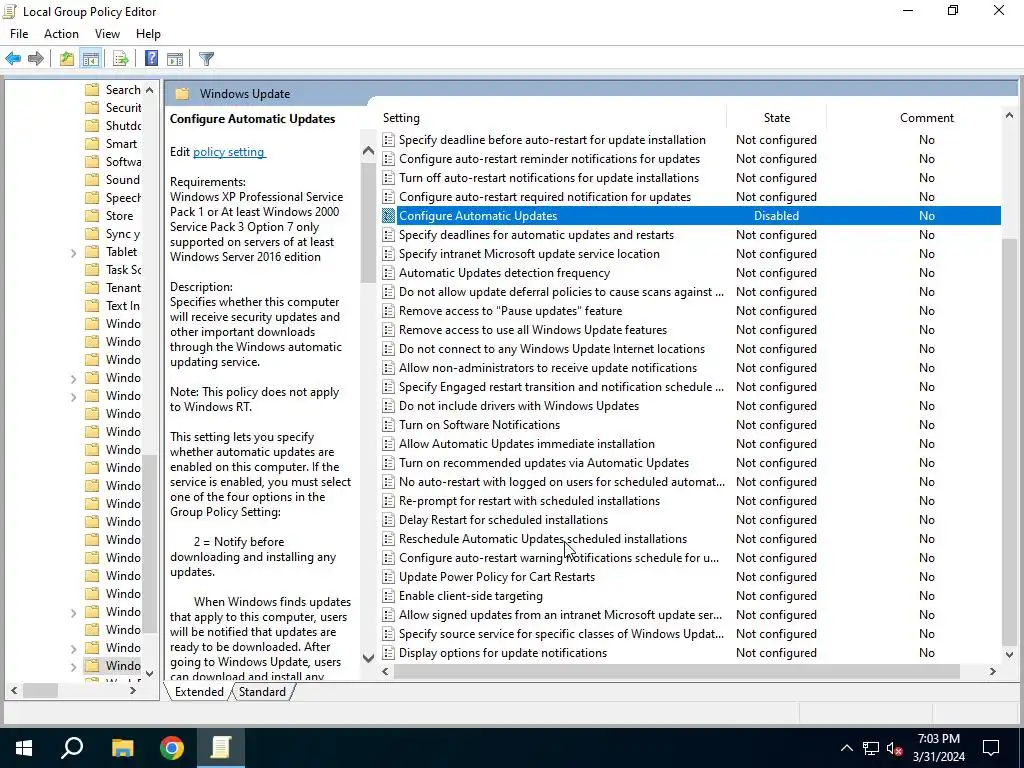
Task: Show hidden tray icons chevron
Action: click(846, 748)
